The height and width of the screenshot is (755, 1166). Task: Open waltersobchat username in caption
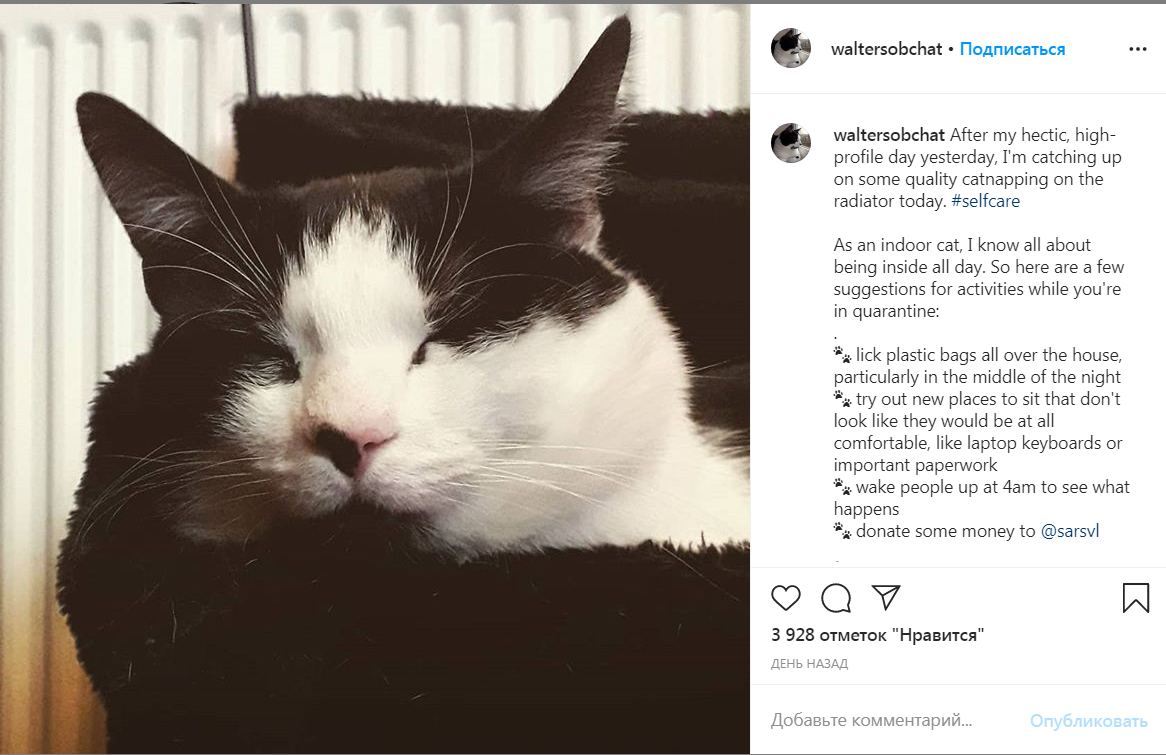[x=889, y=135]
